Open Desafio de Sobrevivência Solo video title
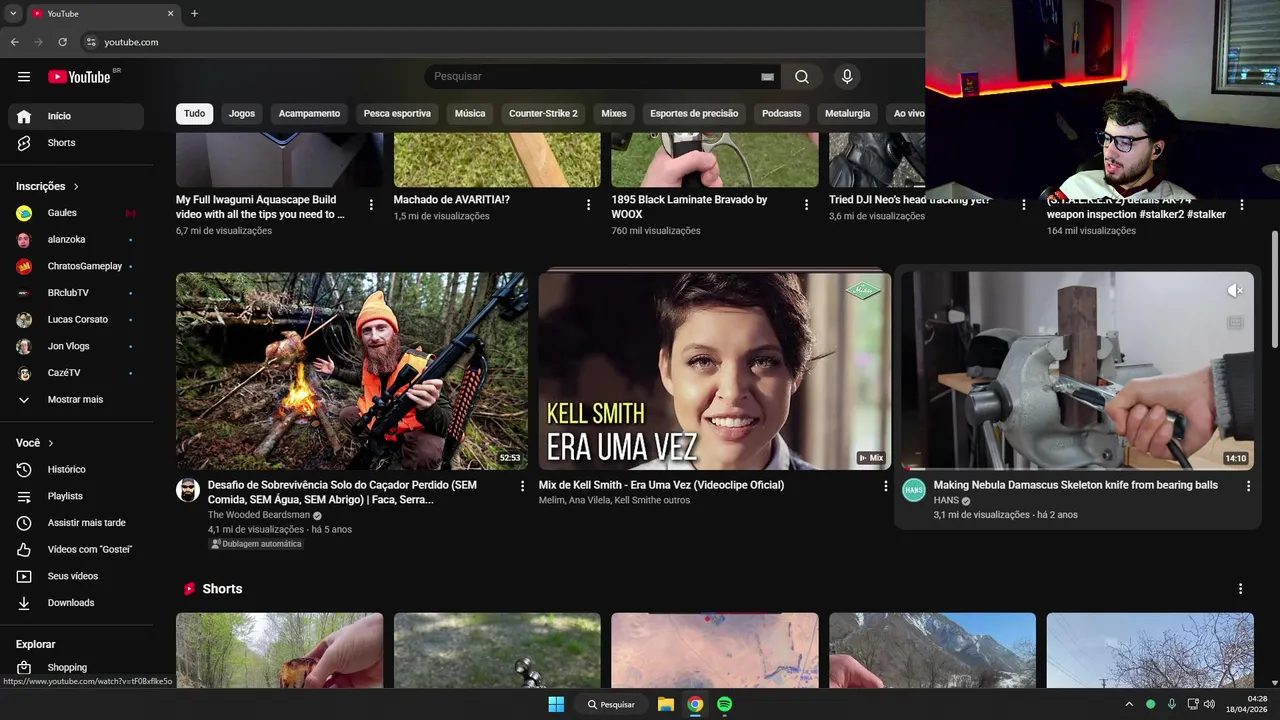The image size is (1280, 720). click(x=343, y=492)
